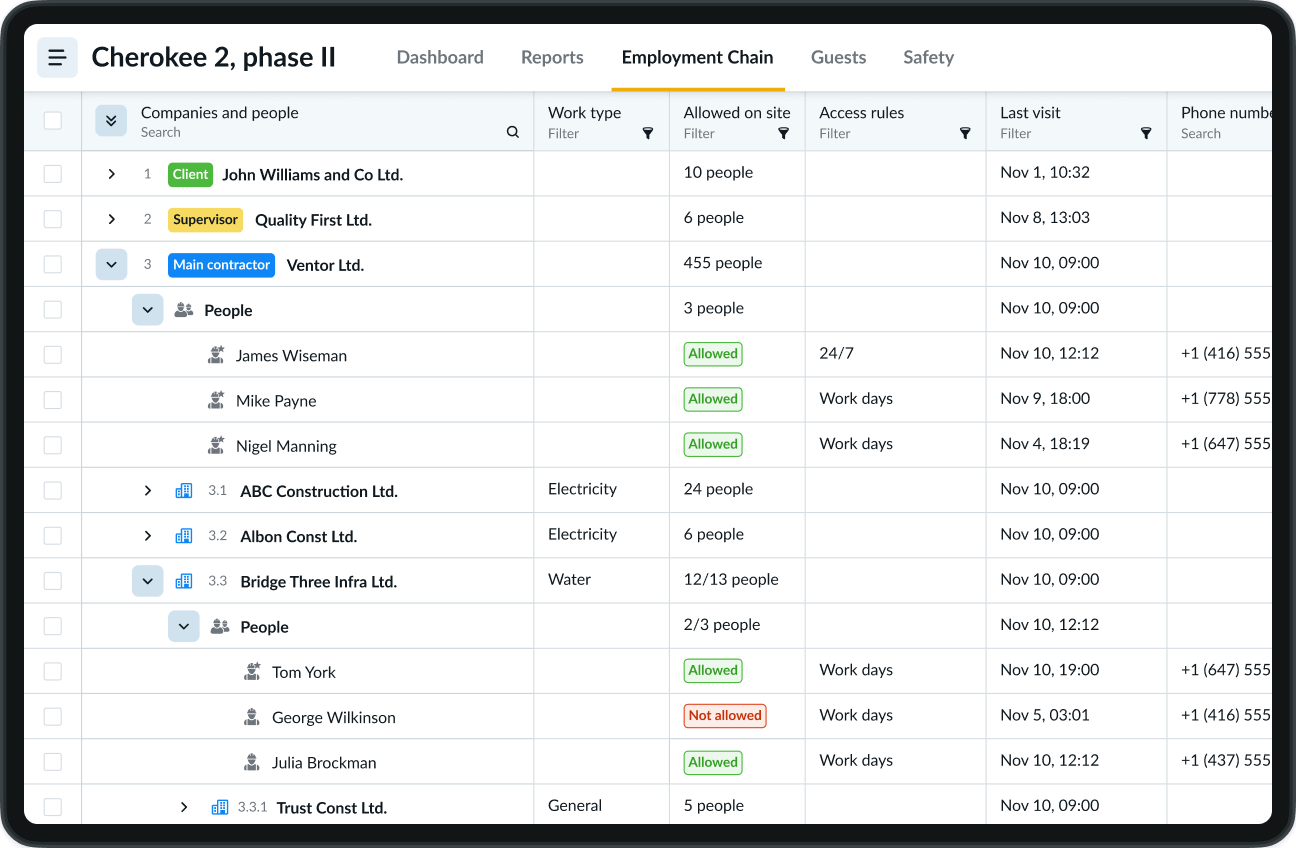Check the box for John Williams and Co Ltd.

point(53,174)
